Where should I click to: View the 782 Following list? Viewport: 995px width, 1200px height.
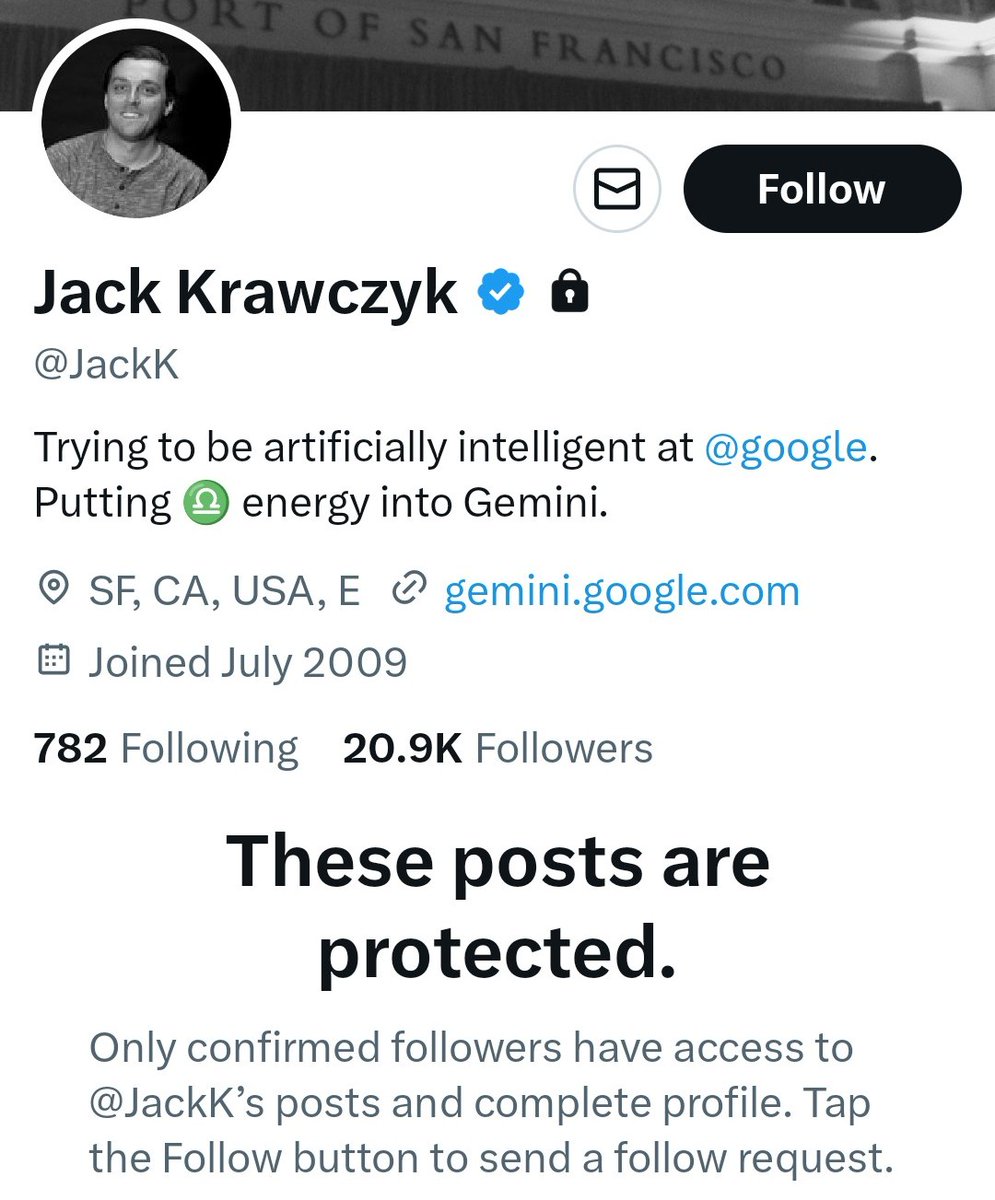tap(166, 748)
